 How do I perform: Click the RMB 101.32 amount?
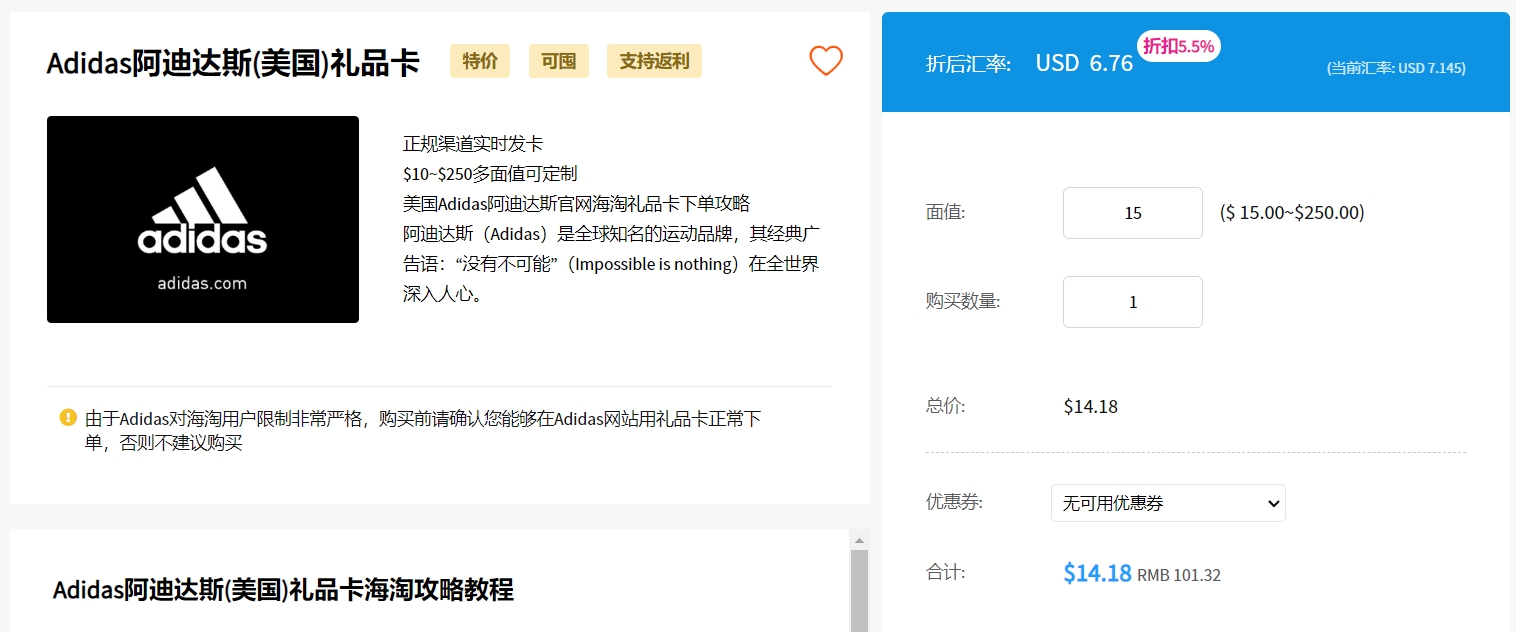pos(1179,576)
